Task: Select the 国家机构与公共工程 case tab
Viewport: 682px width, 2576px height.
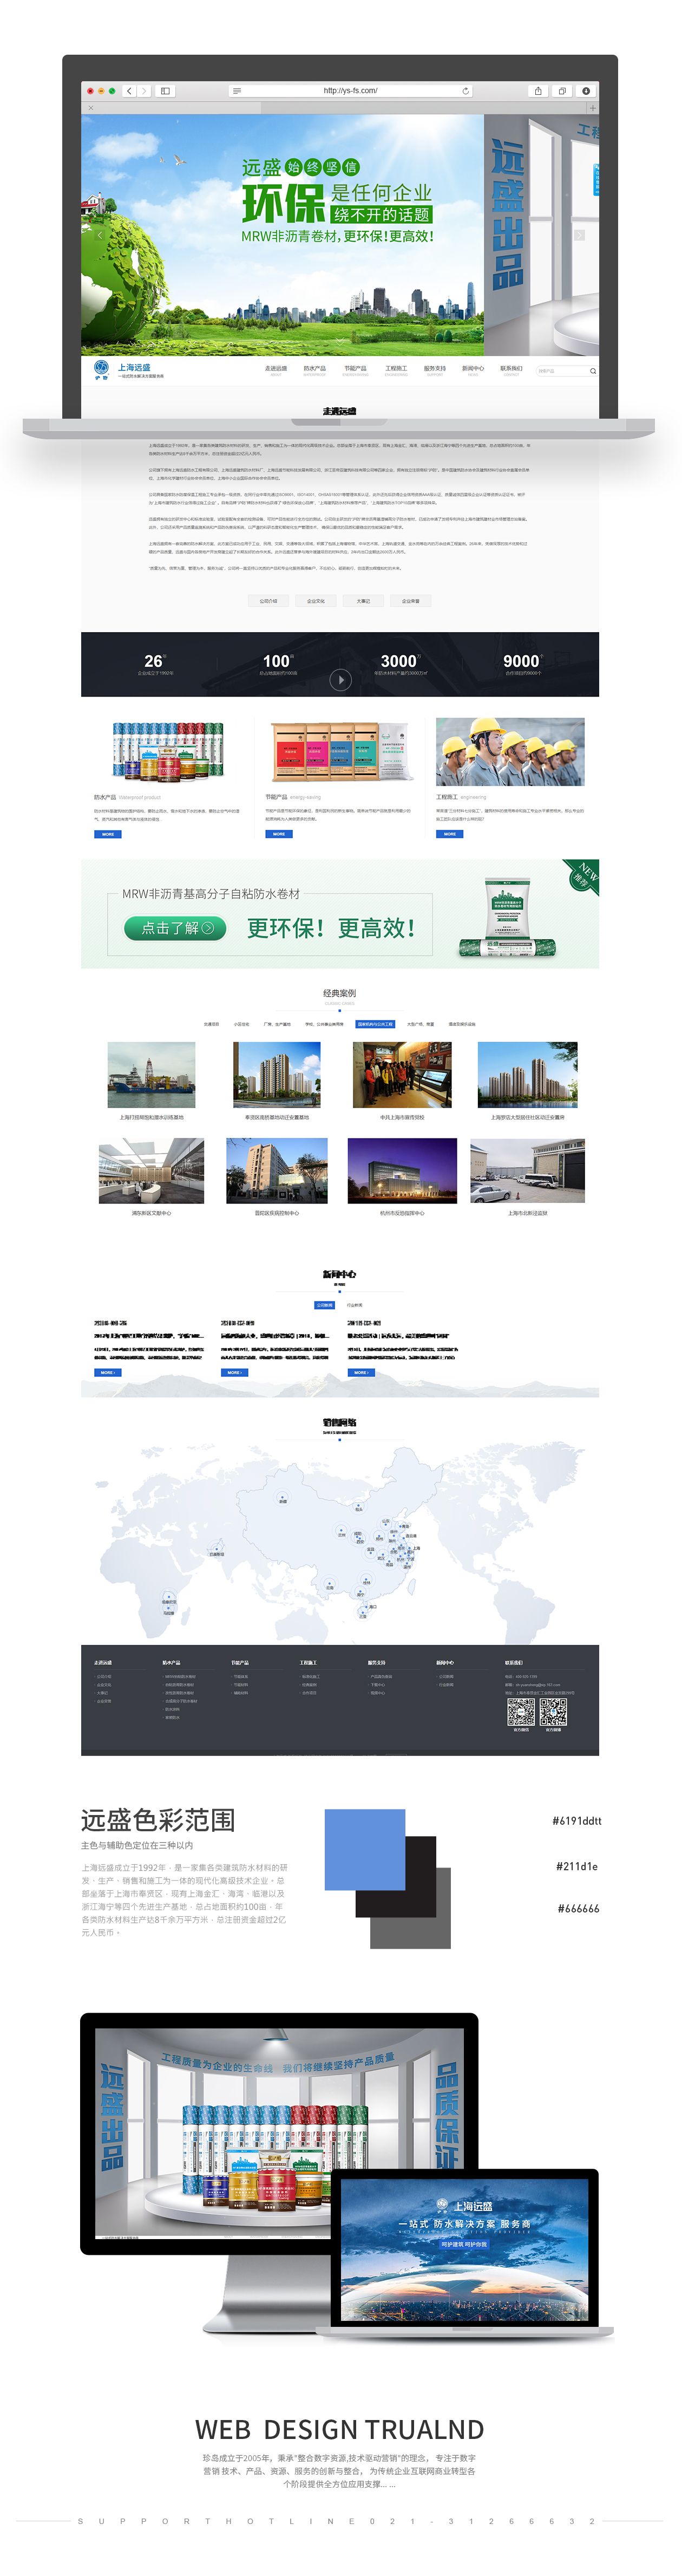Action: click(x=375, y=1024)
